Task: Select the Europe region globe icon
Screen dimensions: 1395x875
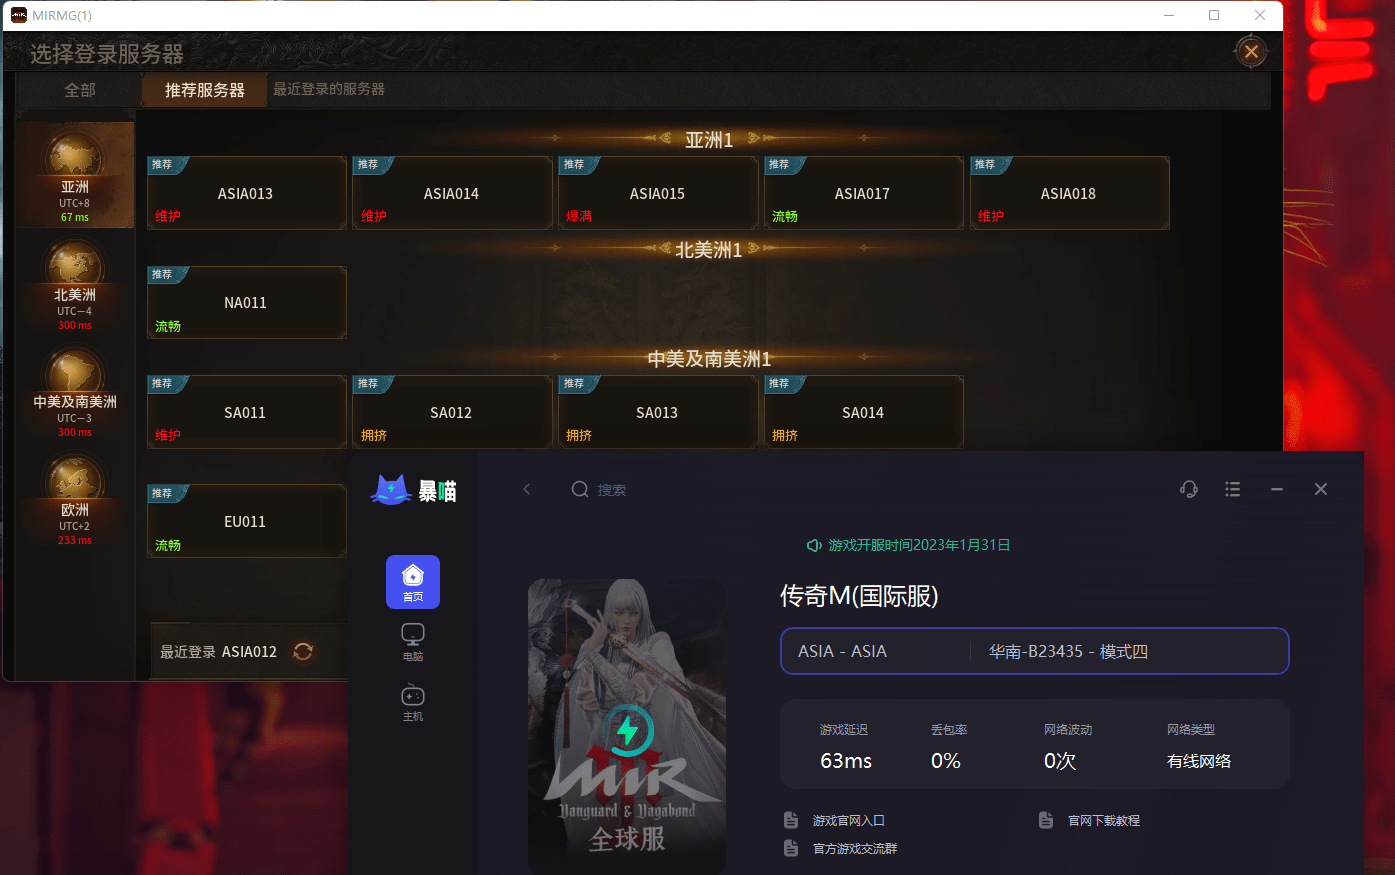Action: (x=75, y=478)
